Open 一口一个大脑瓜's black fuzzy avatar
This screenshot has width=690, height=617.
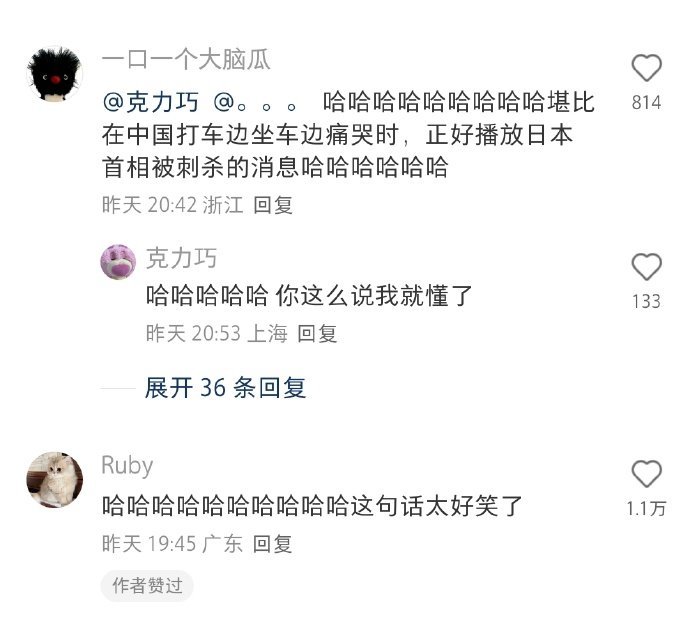click(55, 74)
